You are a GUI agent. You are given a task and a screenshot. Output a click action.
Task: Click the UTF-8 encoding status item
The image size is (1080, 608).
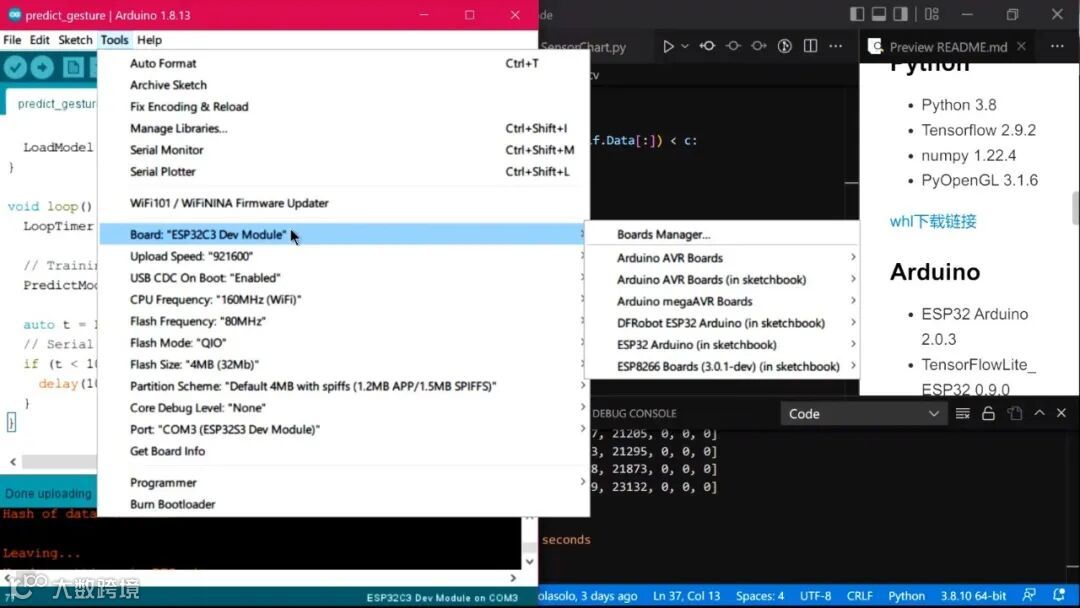click(816, 596)
